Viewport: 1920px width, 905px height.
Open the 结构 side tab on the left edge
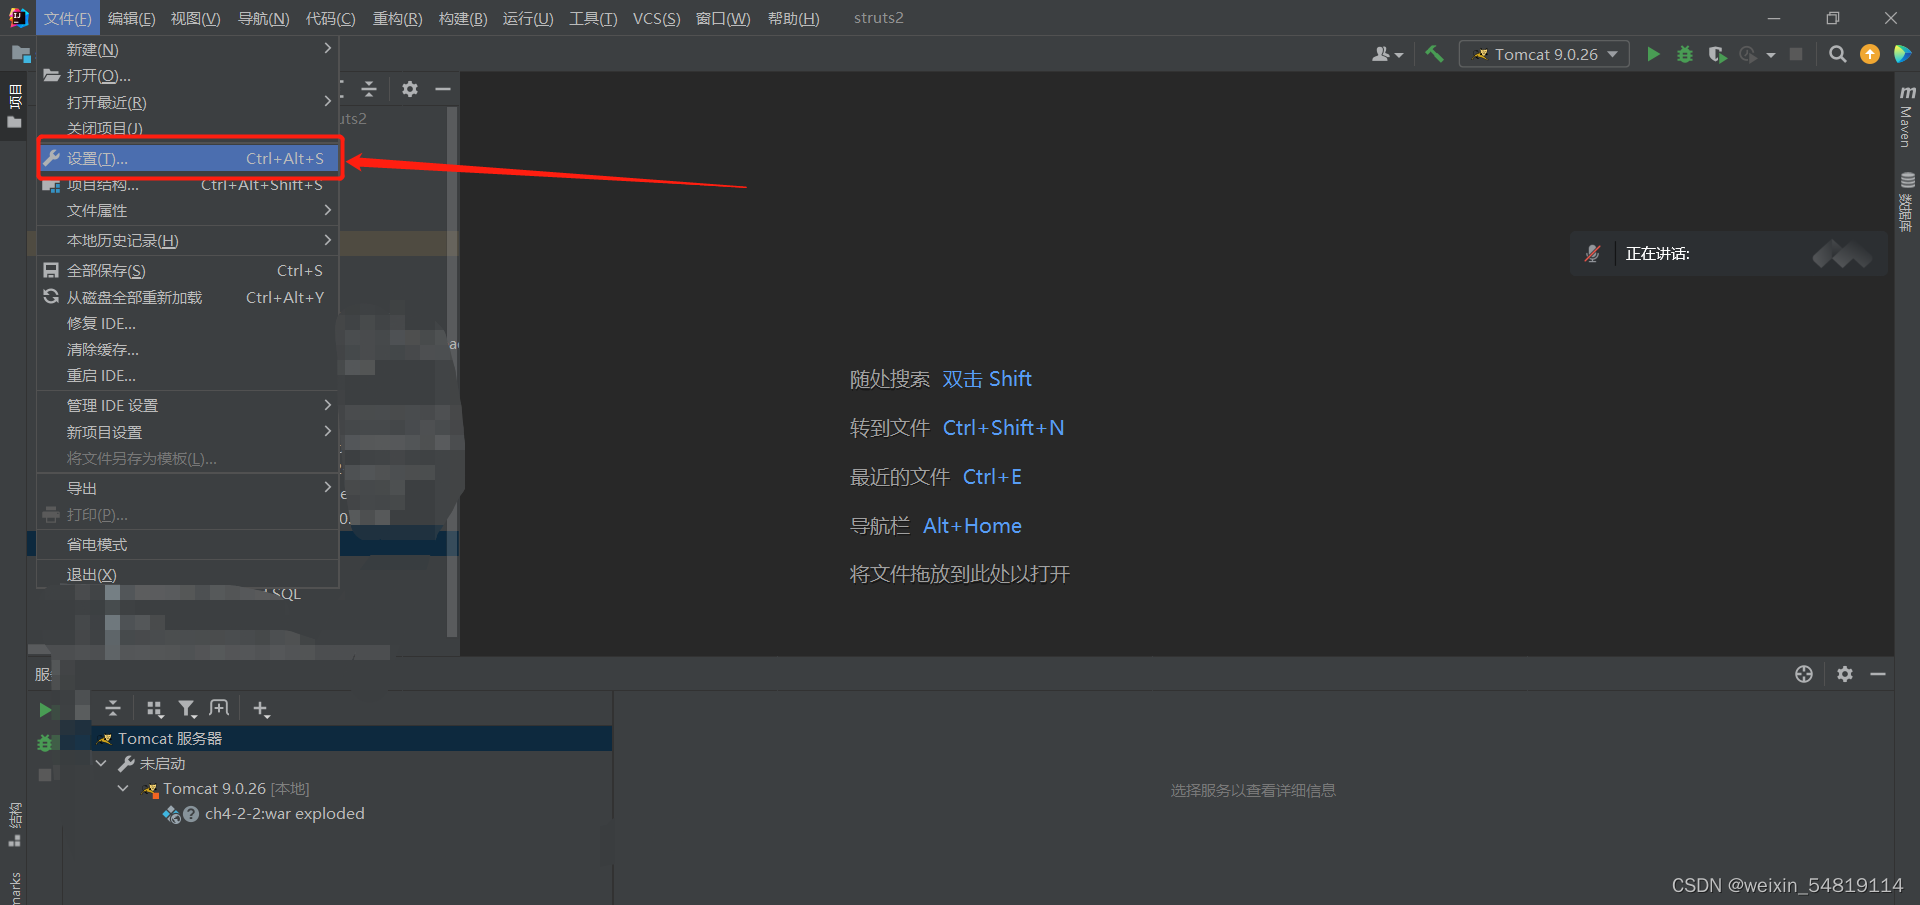14,825
